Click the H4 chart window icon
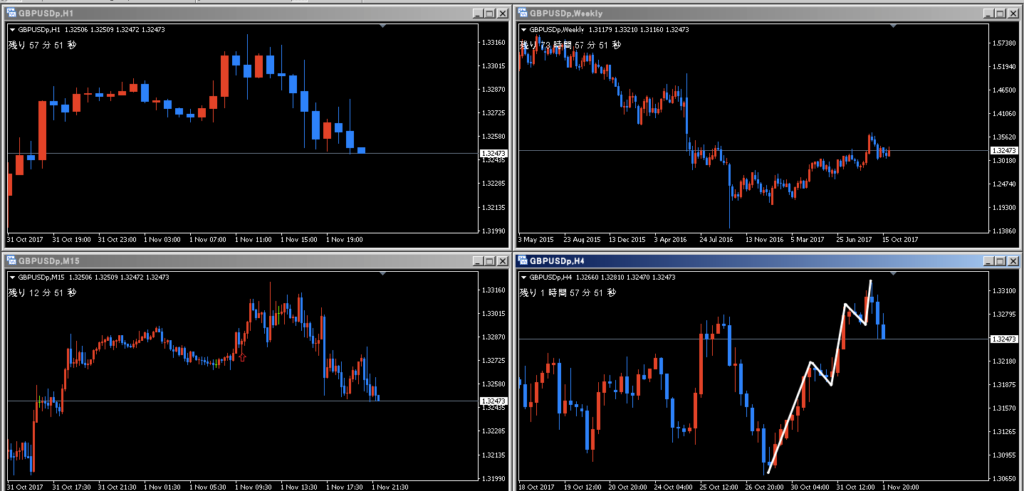This screenshot has width=1024, height=491. point(521,260)
